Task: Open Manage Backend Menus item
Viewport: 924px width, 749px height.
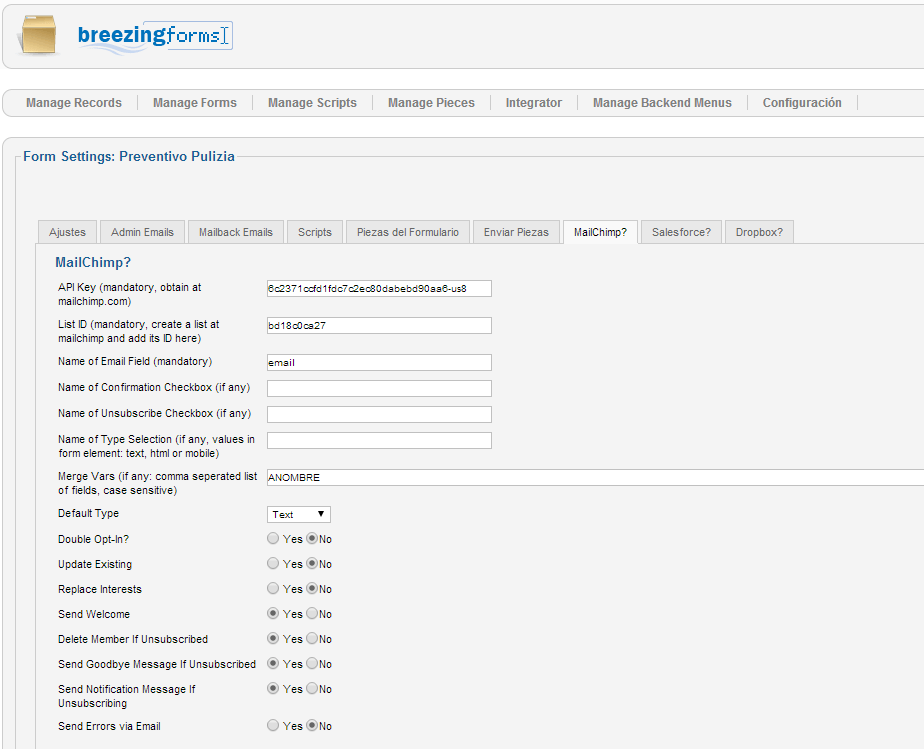Action: coord(662,103)
